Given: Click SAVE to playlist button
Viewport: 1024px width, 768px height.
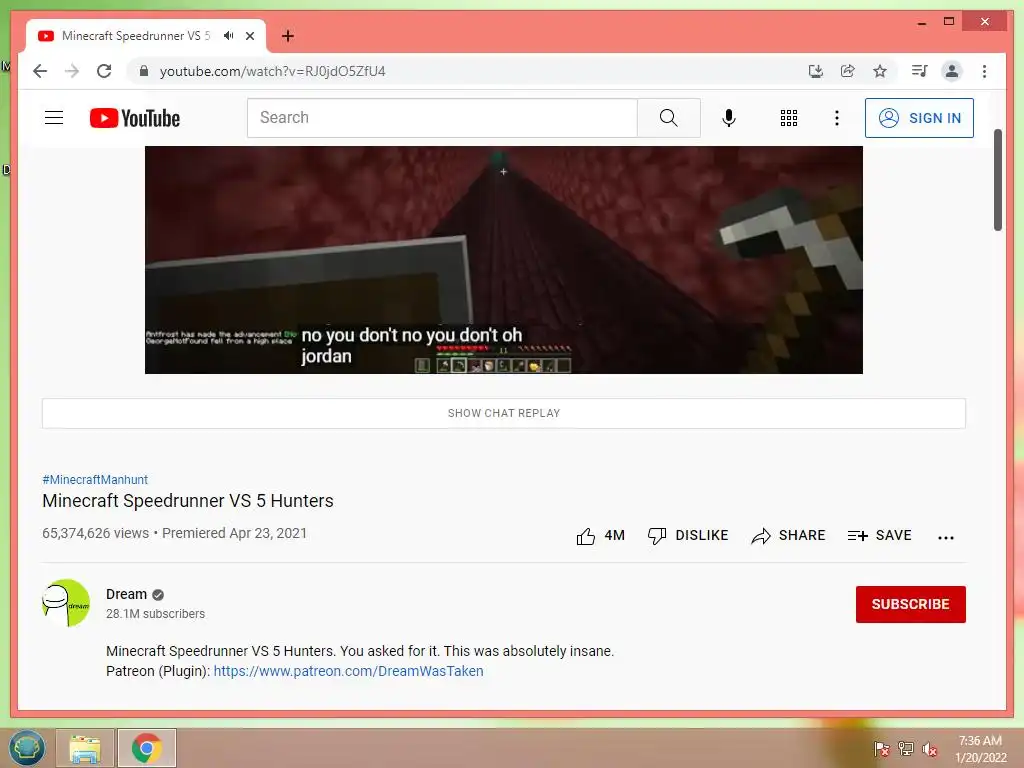Looking at the screenshot, I should click(879, 536).
